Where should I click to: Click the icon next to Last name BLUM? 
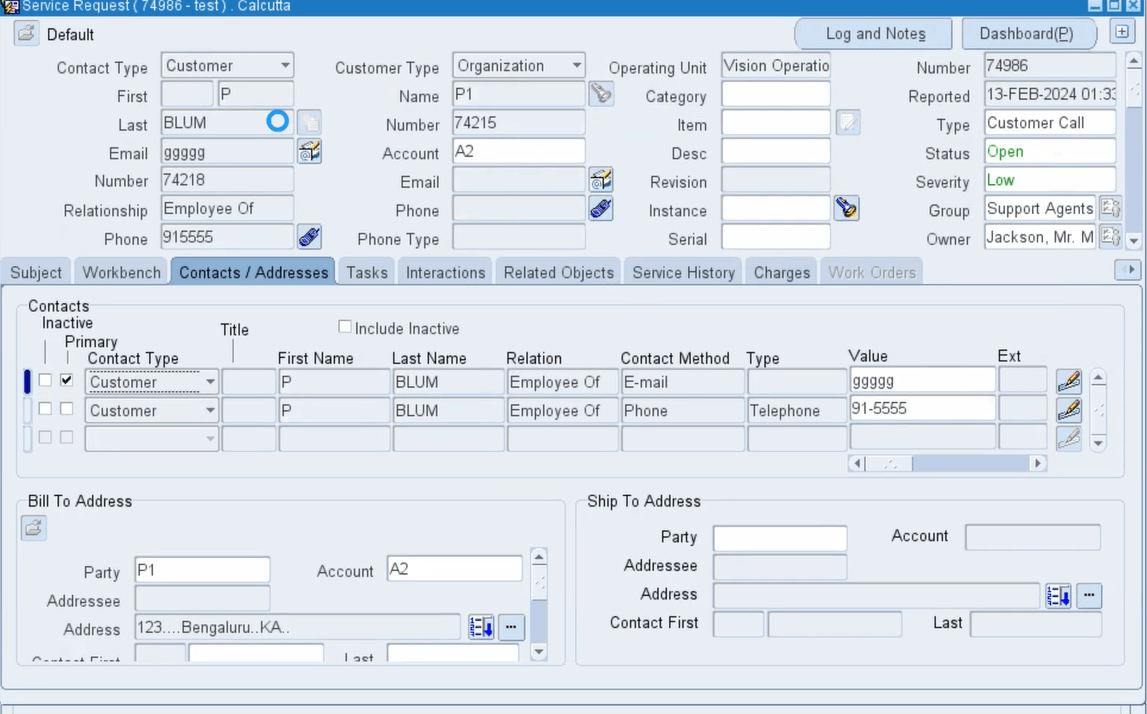pos(309,122)
